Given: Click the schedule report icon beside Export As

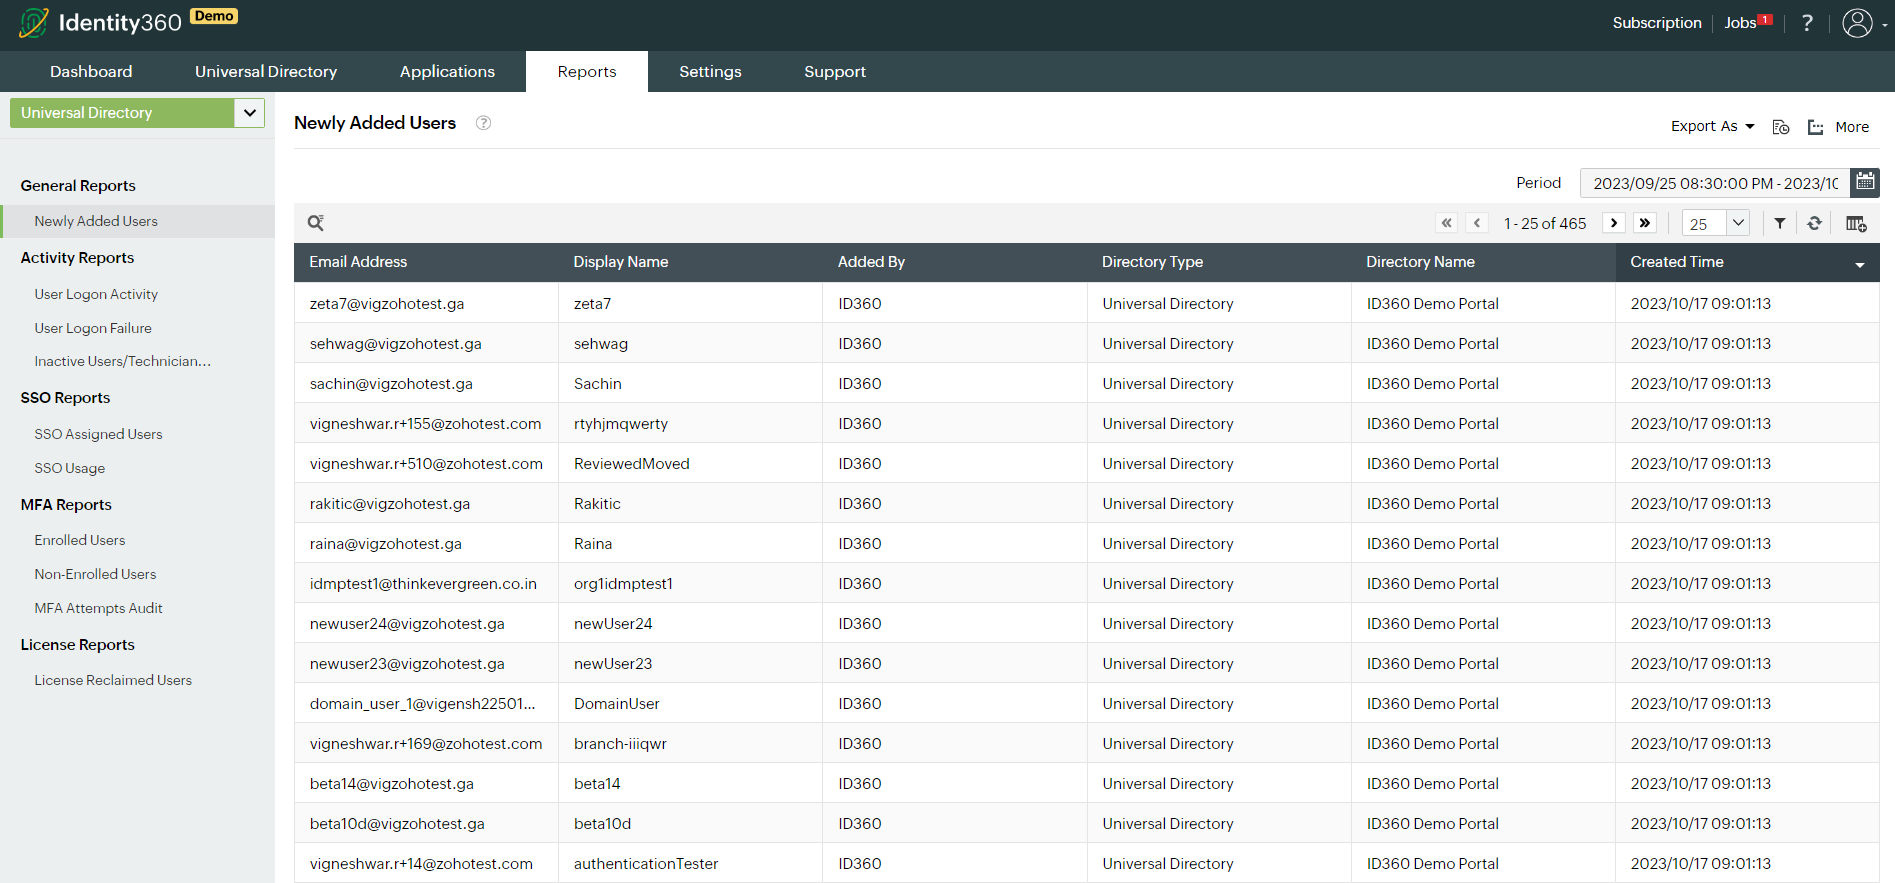Looking at the screenshot, I should point(1780,127).
